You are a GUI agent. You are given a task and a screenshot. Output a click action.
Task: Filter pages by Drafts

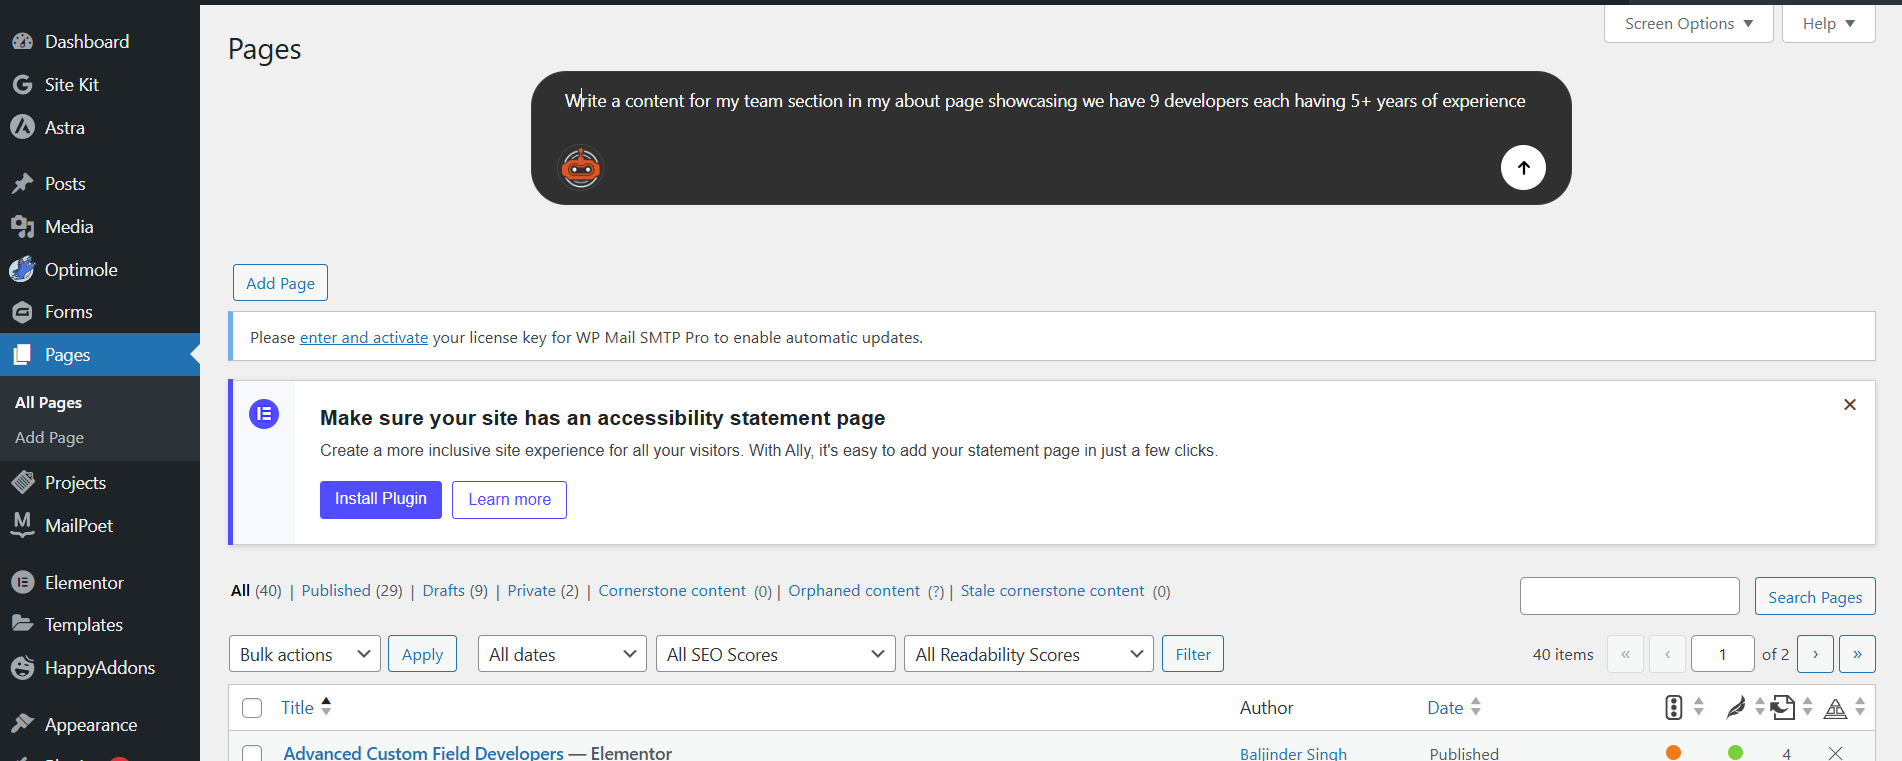point(444,591)
